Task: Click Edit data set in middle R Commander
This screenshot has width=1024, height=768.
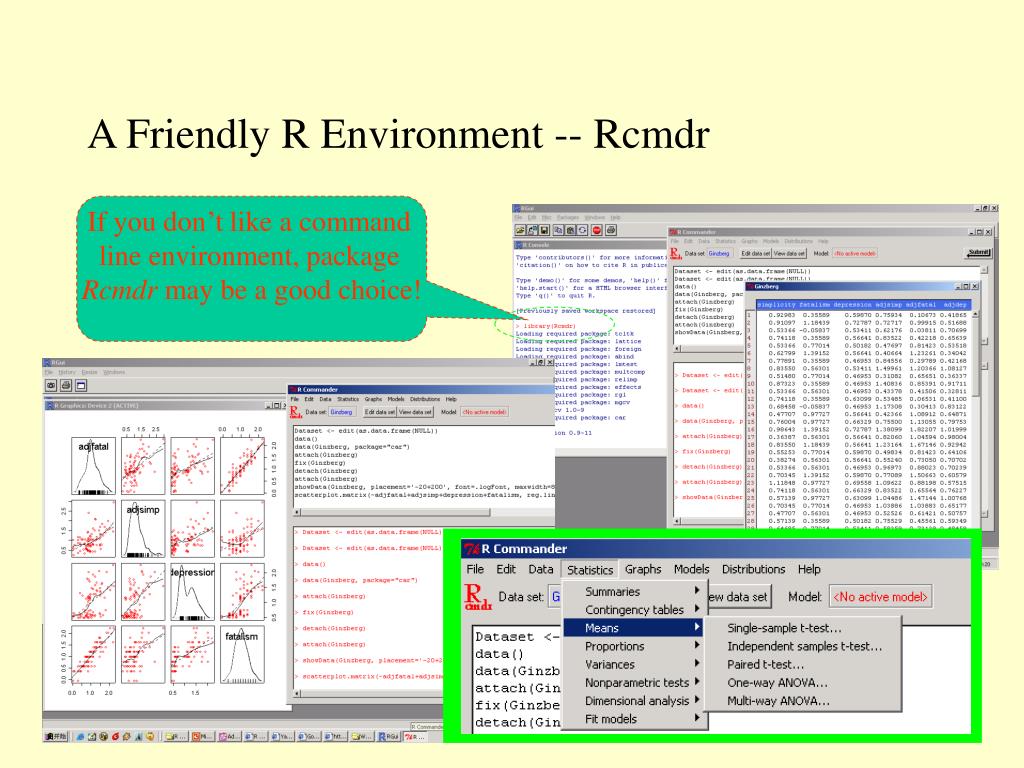Action: click(x=379, y=412)
